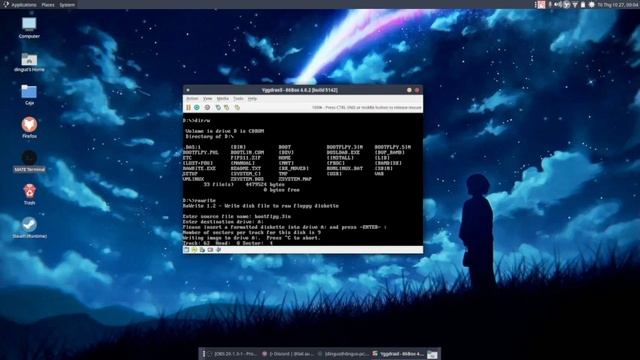The image size is (640, 360).
Task: Click the red tray icon in top panel
Action: (542, 4)
